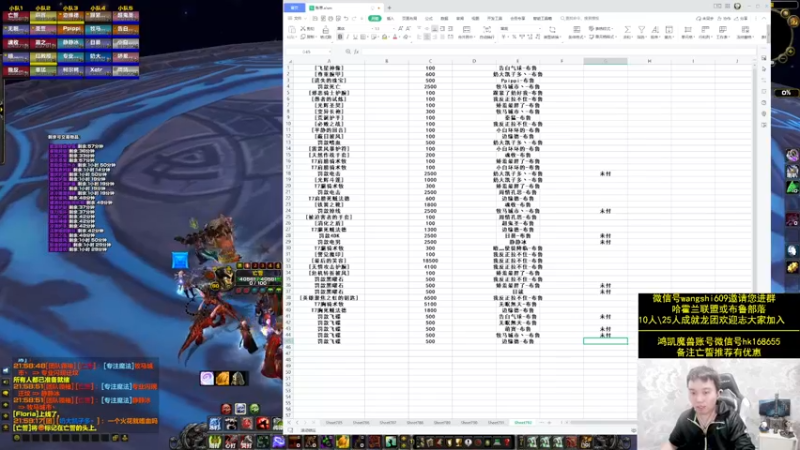The height and width of the screenshot is (450, 800).
Task: Open the number format dropdown
Action: (540, 29)
